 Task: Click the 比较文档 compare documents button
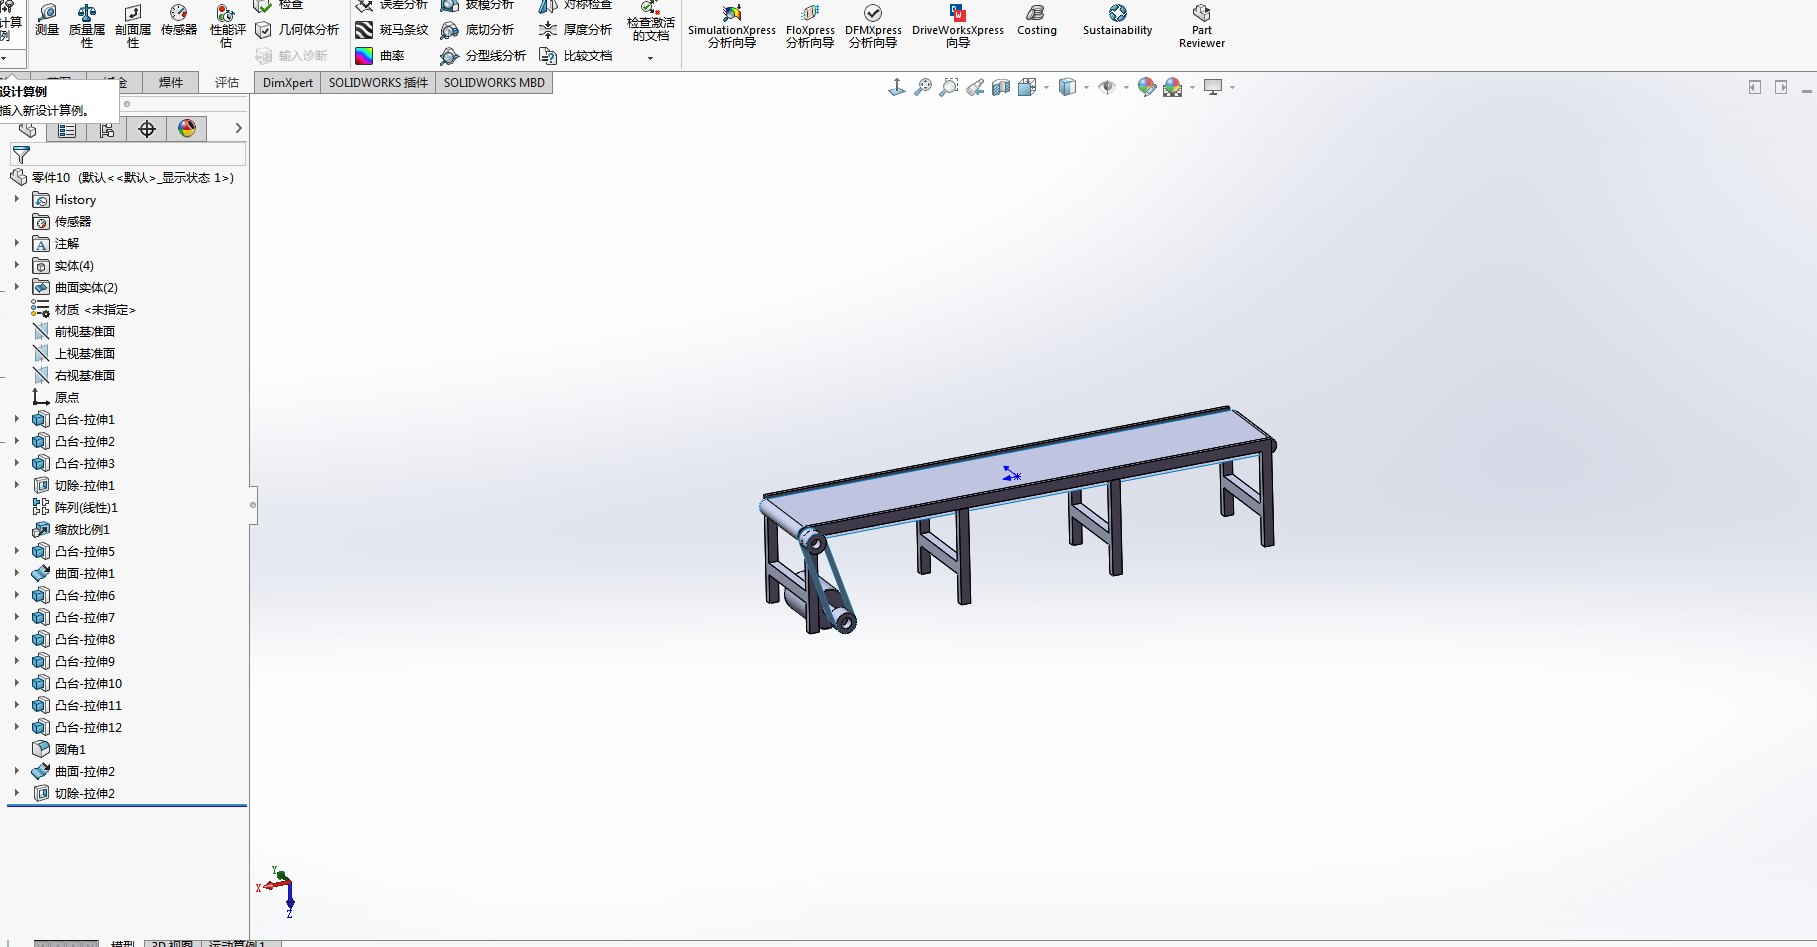[x=576, y=56]
